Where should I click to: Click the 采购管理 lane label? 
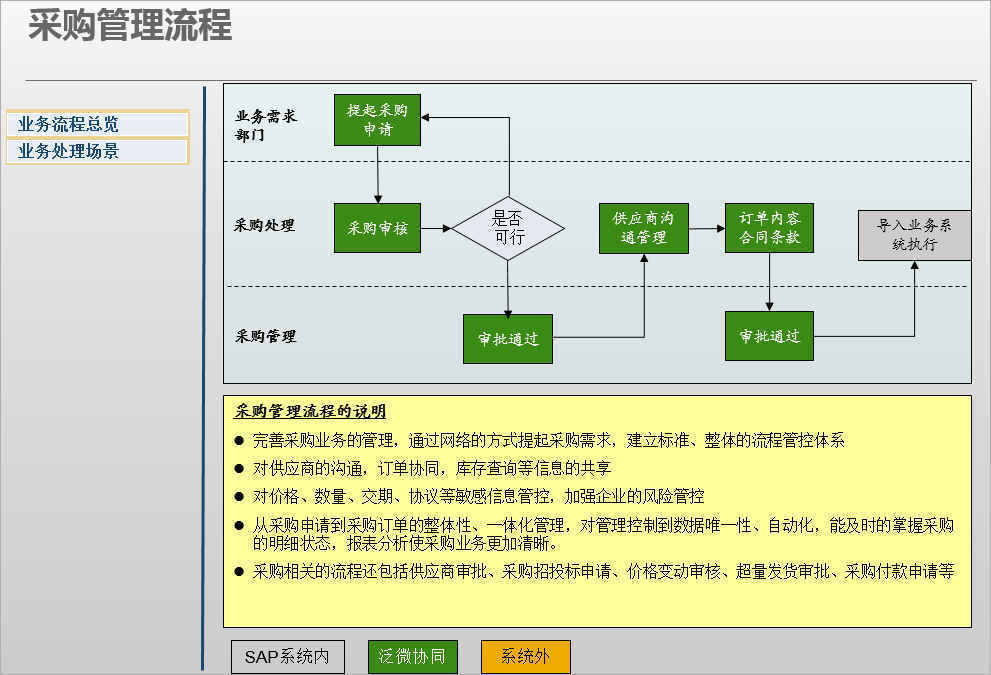click(x=265, y=336)
